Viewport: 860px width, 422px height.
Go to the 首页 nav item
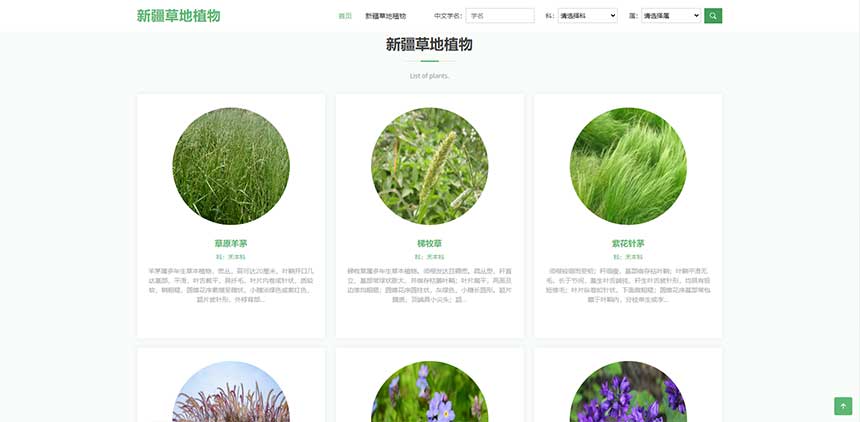click(x=345, y=16)
